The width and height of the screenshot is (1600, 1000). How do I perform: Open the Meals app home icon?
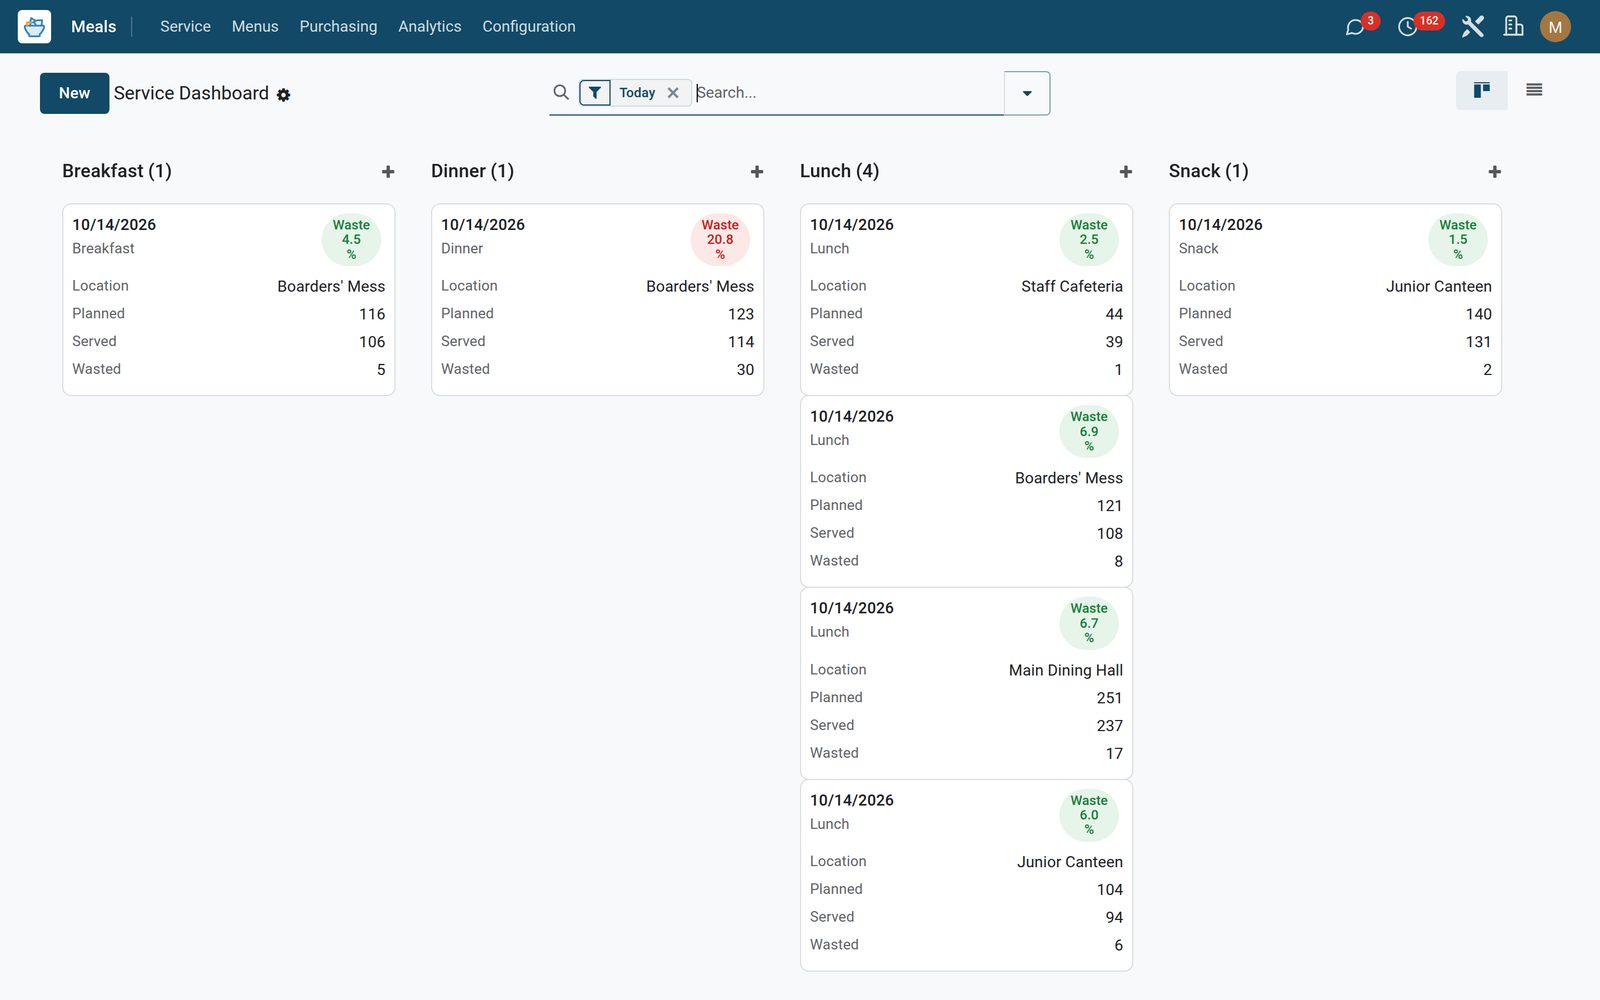pyautogui.click(x=34, y=26)
